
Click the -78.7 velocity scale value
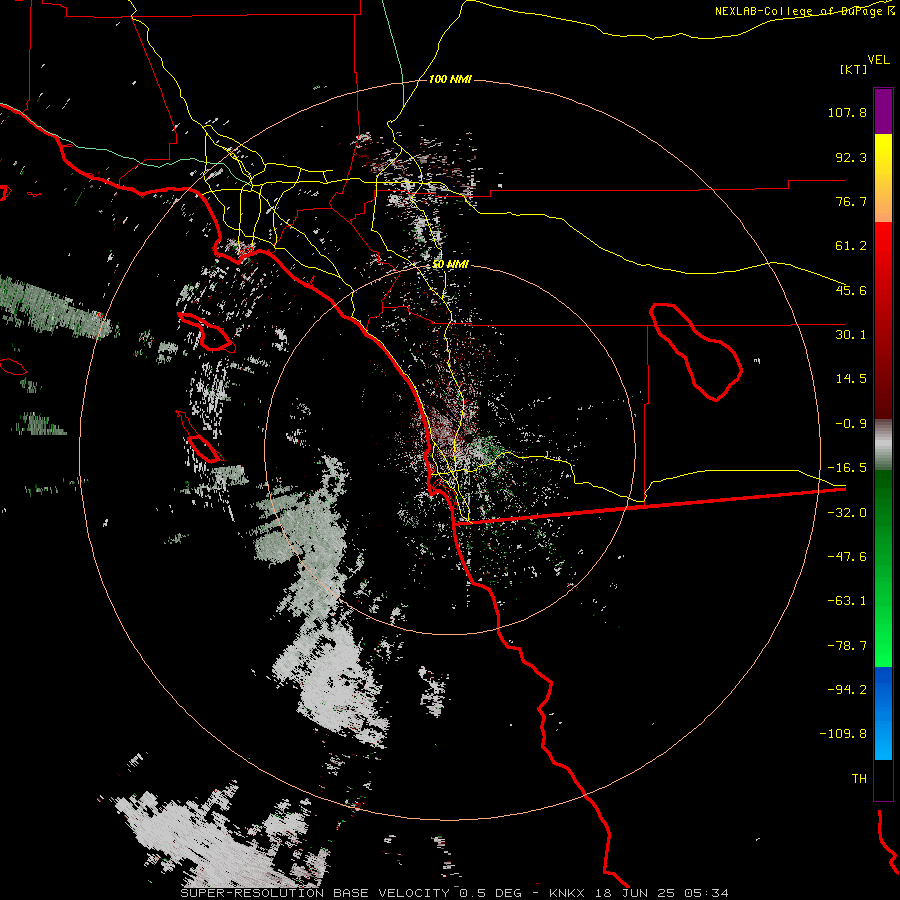tap(847, 646)
